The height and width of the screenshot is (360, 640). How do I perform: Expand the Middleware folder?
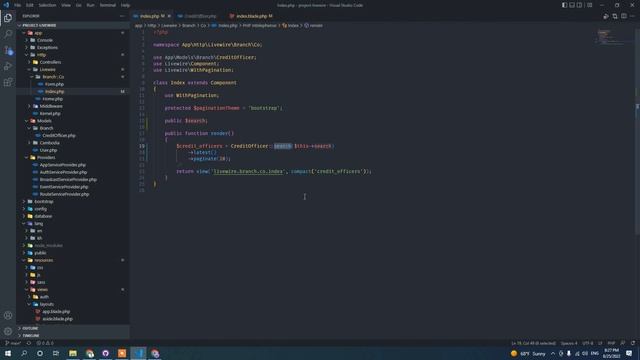click(x=51, y=106)
